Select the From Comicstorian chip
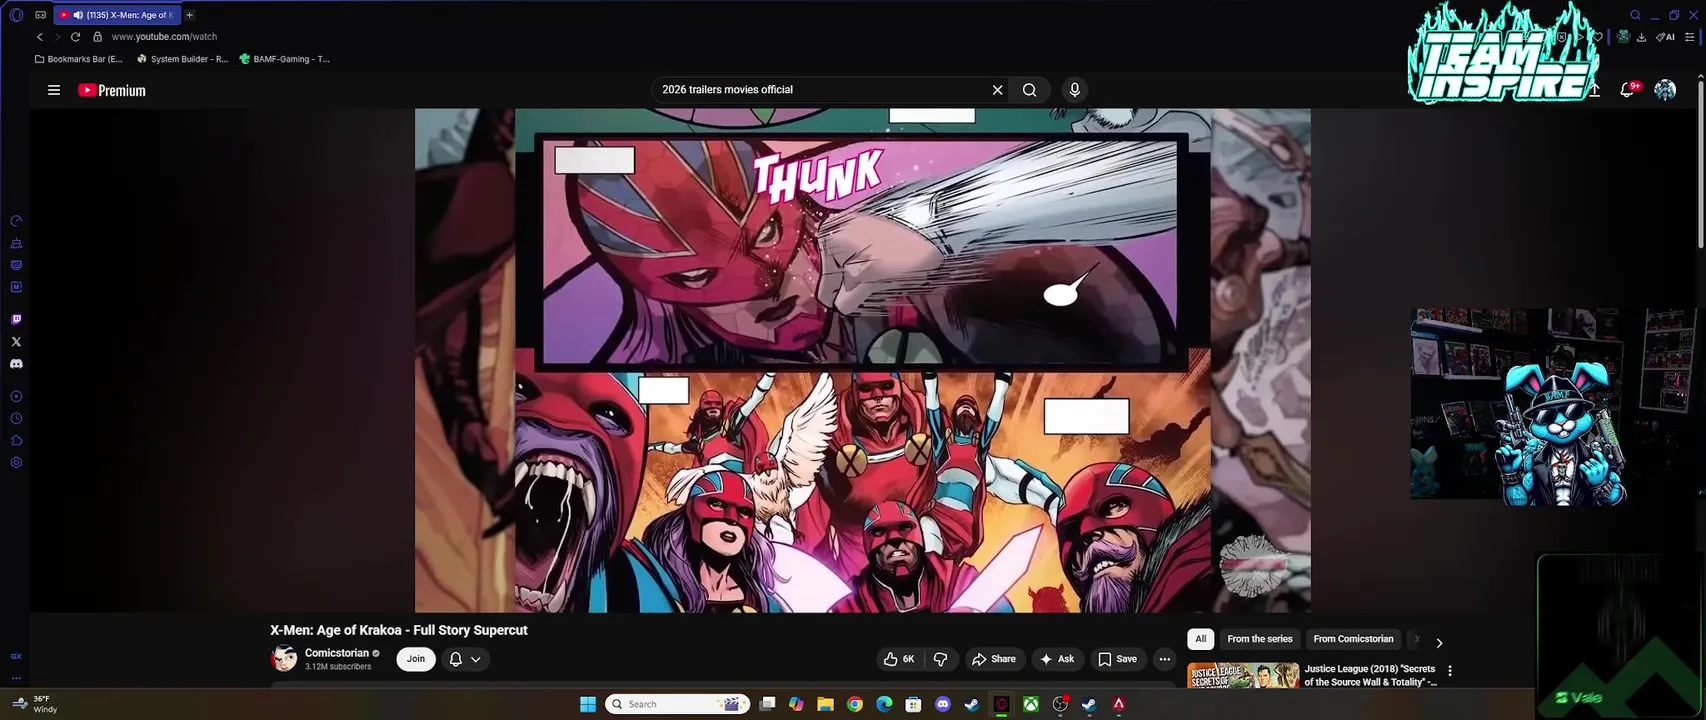This screenshot has width=1706, height=720. pyautogui.click(x=1353, y=639)
